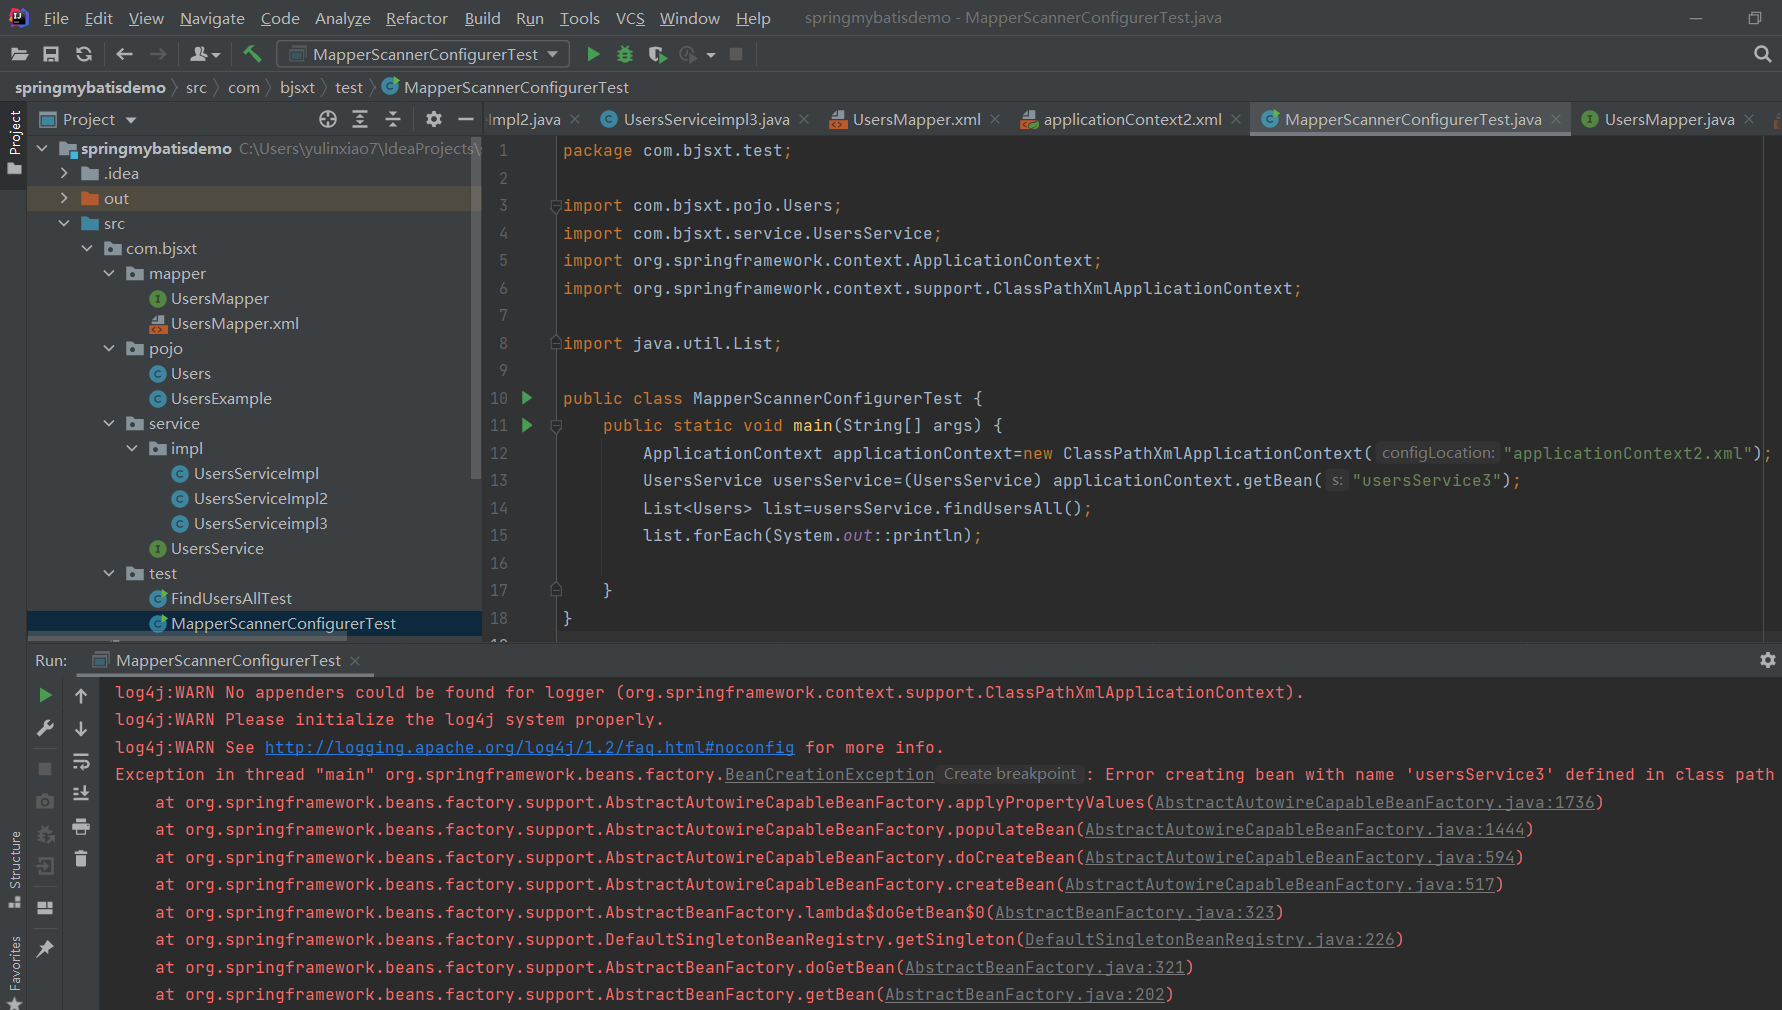Toggle the Project tool window stripe button

click(14, 142)
